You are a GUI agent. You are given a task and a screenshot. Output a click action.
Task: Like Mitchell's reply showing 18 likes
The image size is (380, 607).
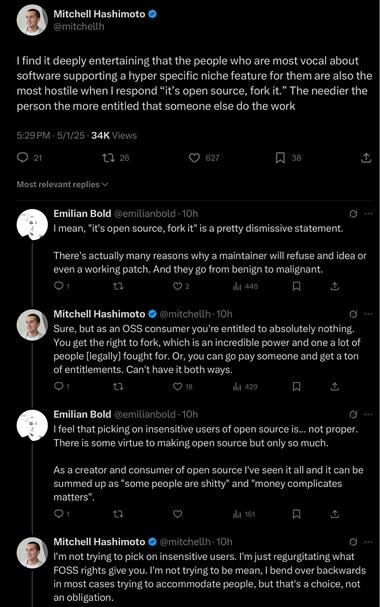[177, 386]
